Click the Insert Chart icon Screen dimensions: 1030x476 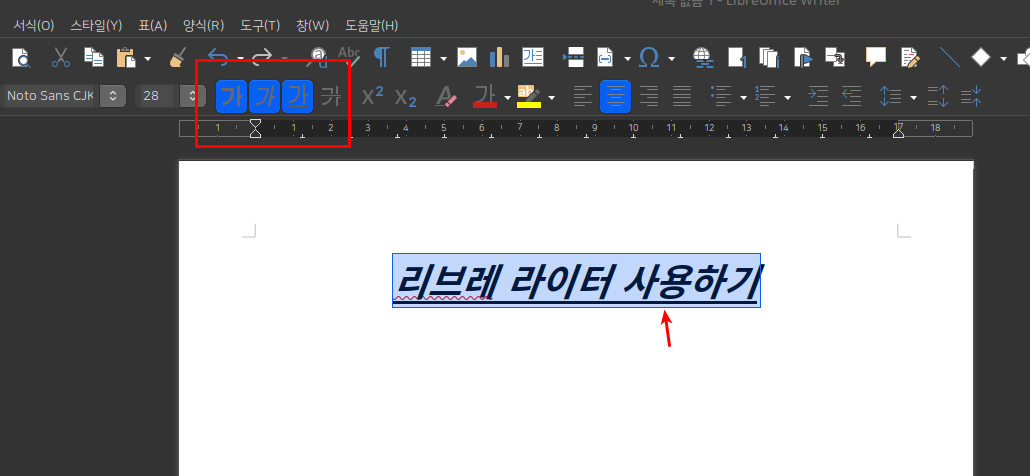(x=499, y=57)
